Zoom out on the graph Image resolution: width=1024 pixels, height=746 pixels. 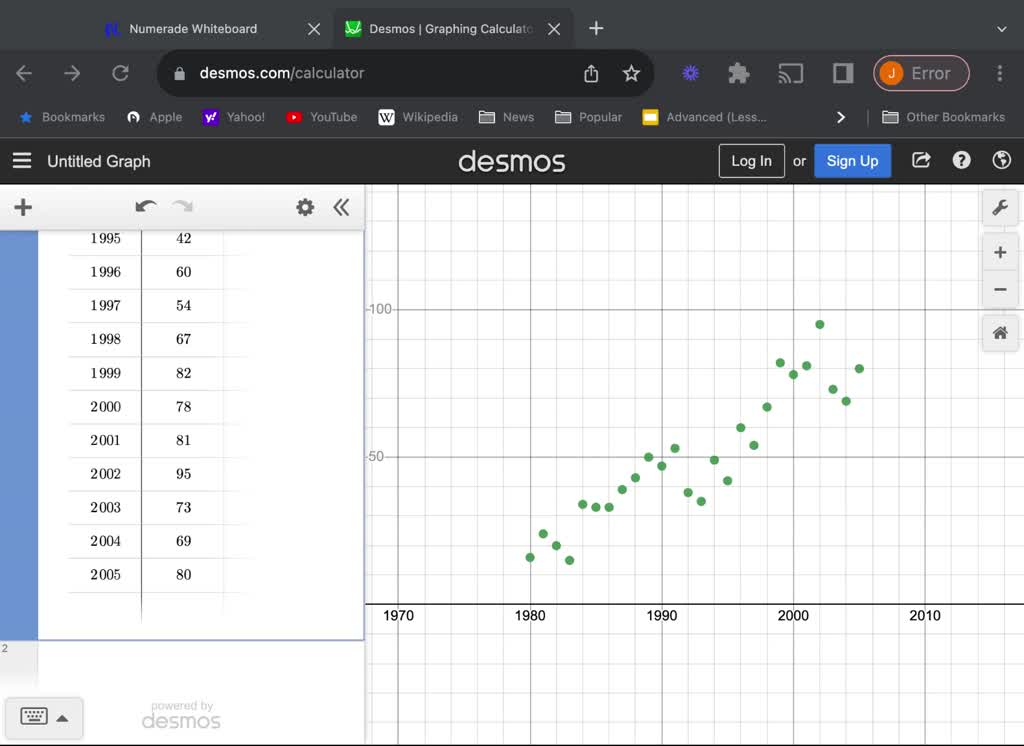point(999,289)
